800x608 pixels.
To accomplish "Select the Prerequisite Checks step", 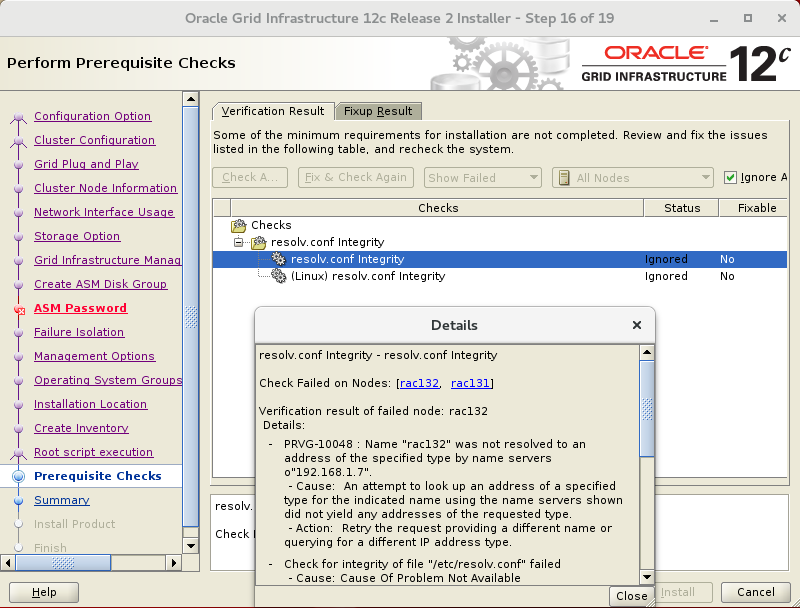I will click(97, 476).
